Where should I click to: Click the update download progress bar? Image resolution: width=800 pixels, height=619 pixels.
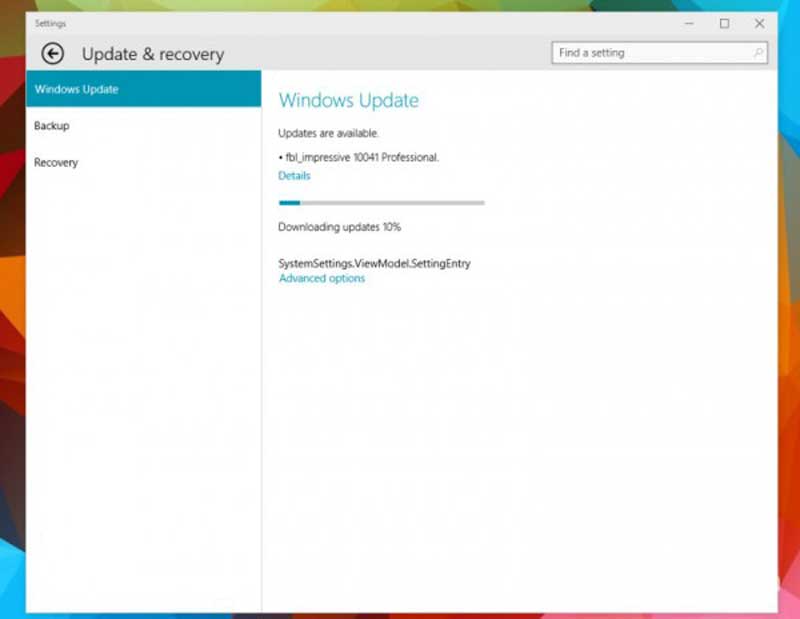click(382, 203)
